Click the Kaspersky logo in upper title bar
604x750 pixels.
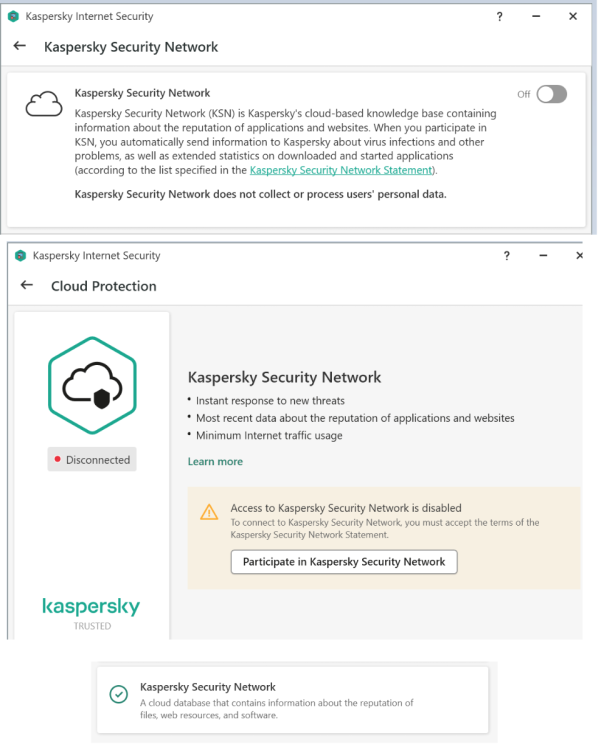click(13, 17)
